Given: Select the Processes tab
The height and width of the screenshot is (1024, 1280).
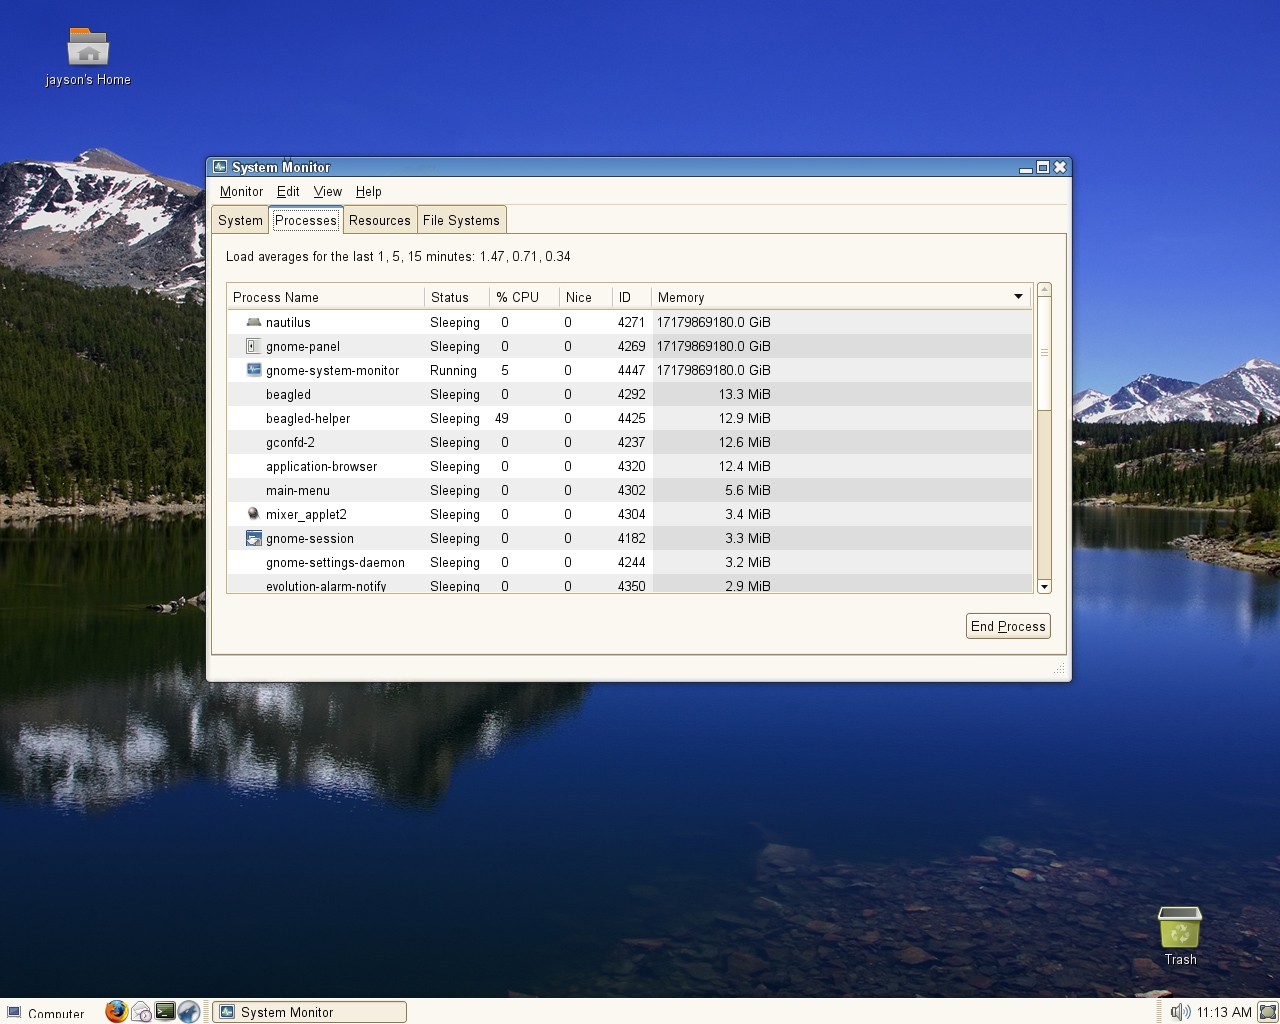Looking at the screenshot, I should click(x=306, y=220).
